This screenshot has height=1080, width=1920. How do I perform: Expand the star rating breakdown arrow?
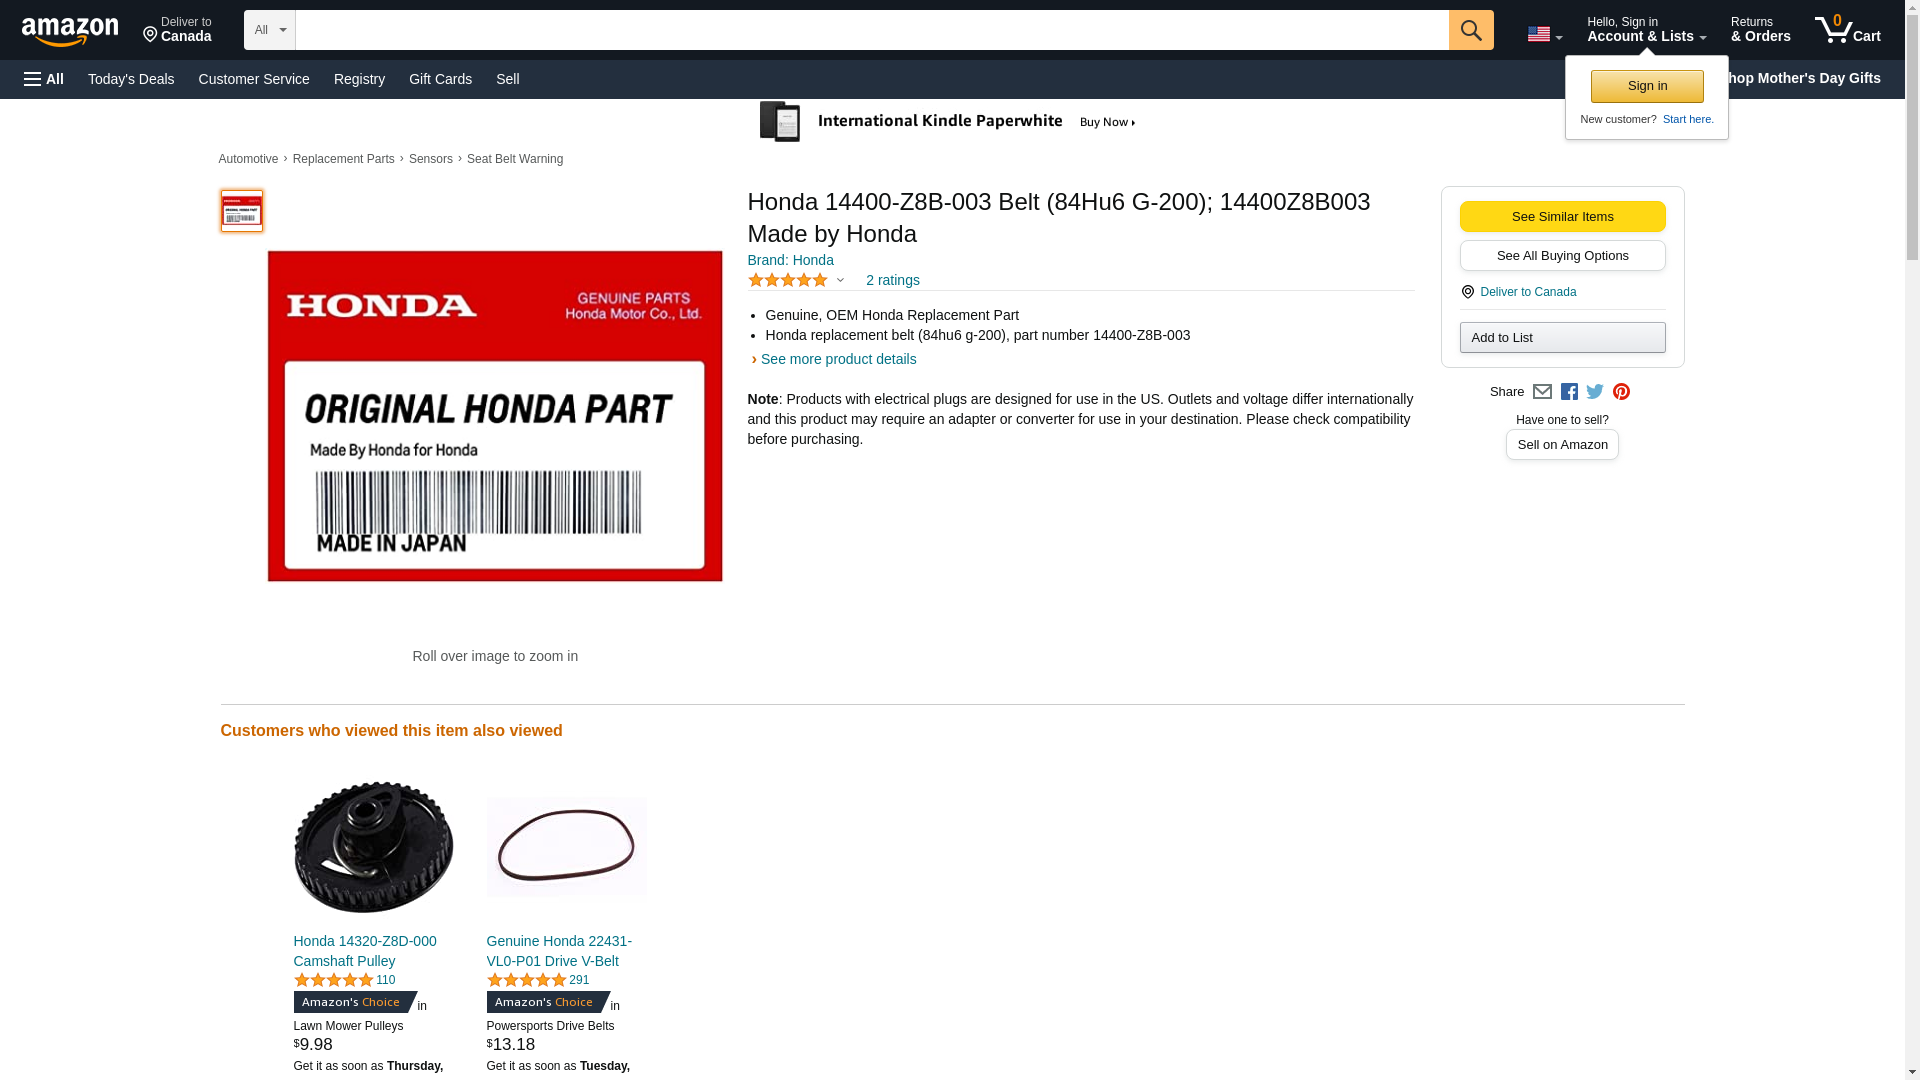(x=840, y=281)
